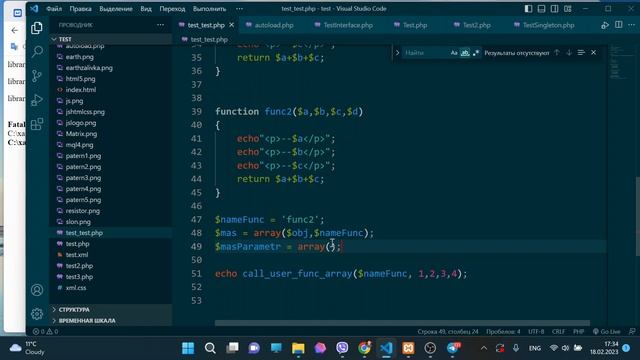Open the Search view in activity bar
Viewport: 640px width, 360px height.
37,51
